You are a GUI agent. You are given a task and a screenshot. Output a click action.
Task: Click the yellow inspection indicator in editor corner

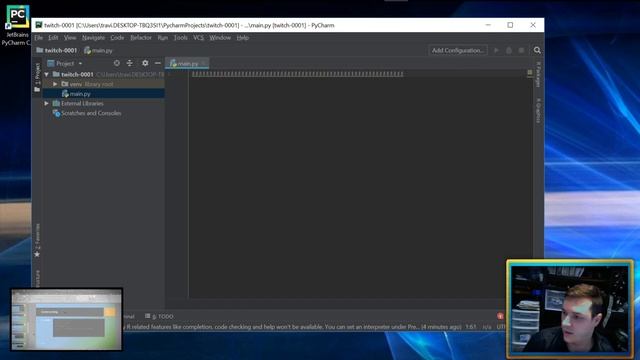click(530, 72)
